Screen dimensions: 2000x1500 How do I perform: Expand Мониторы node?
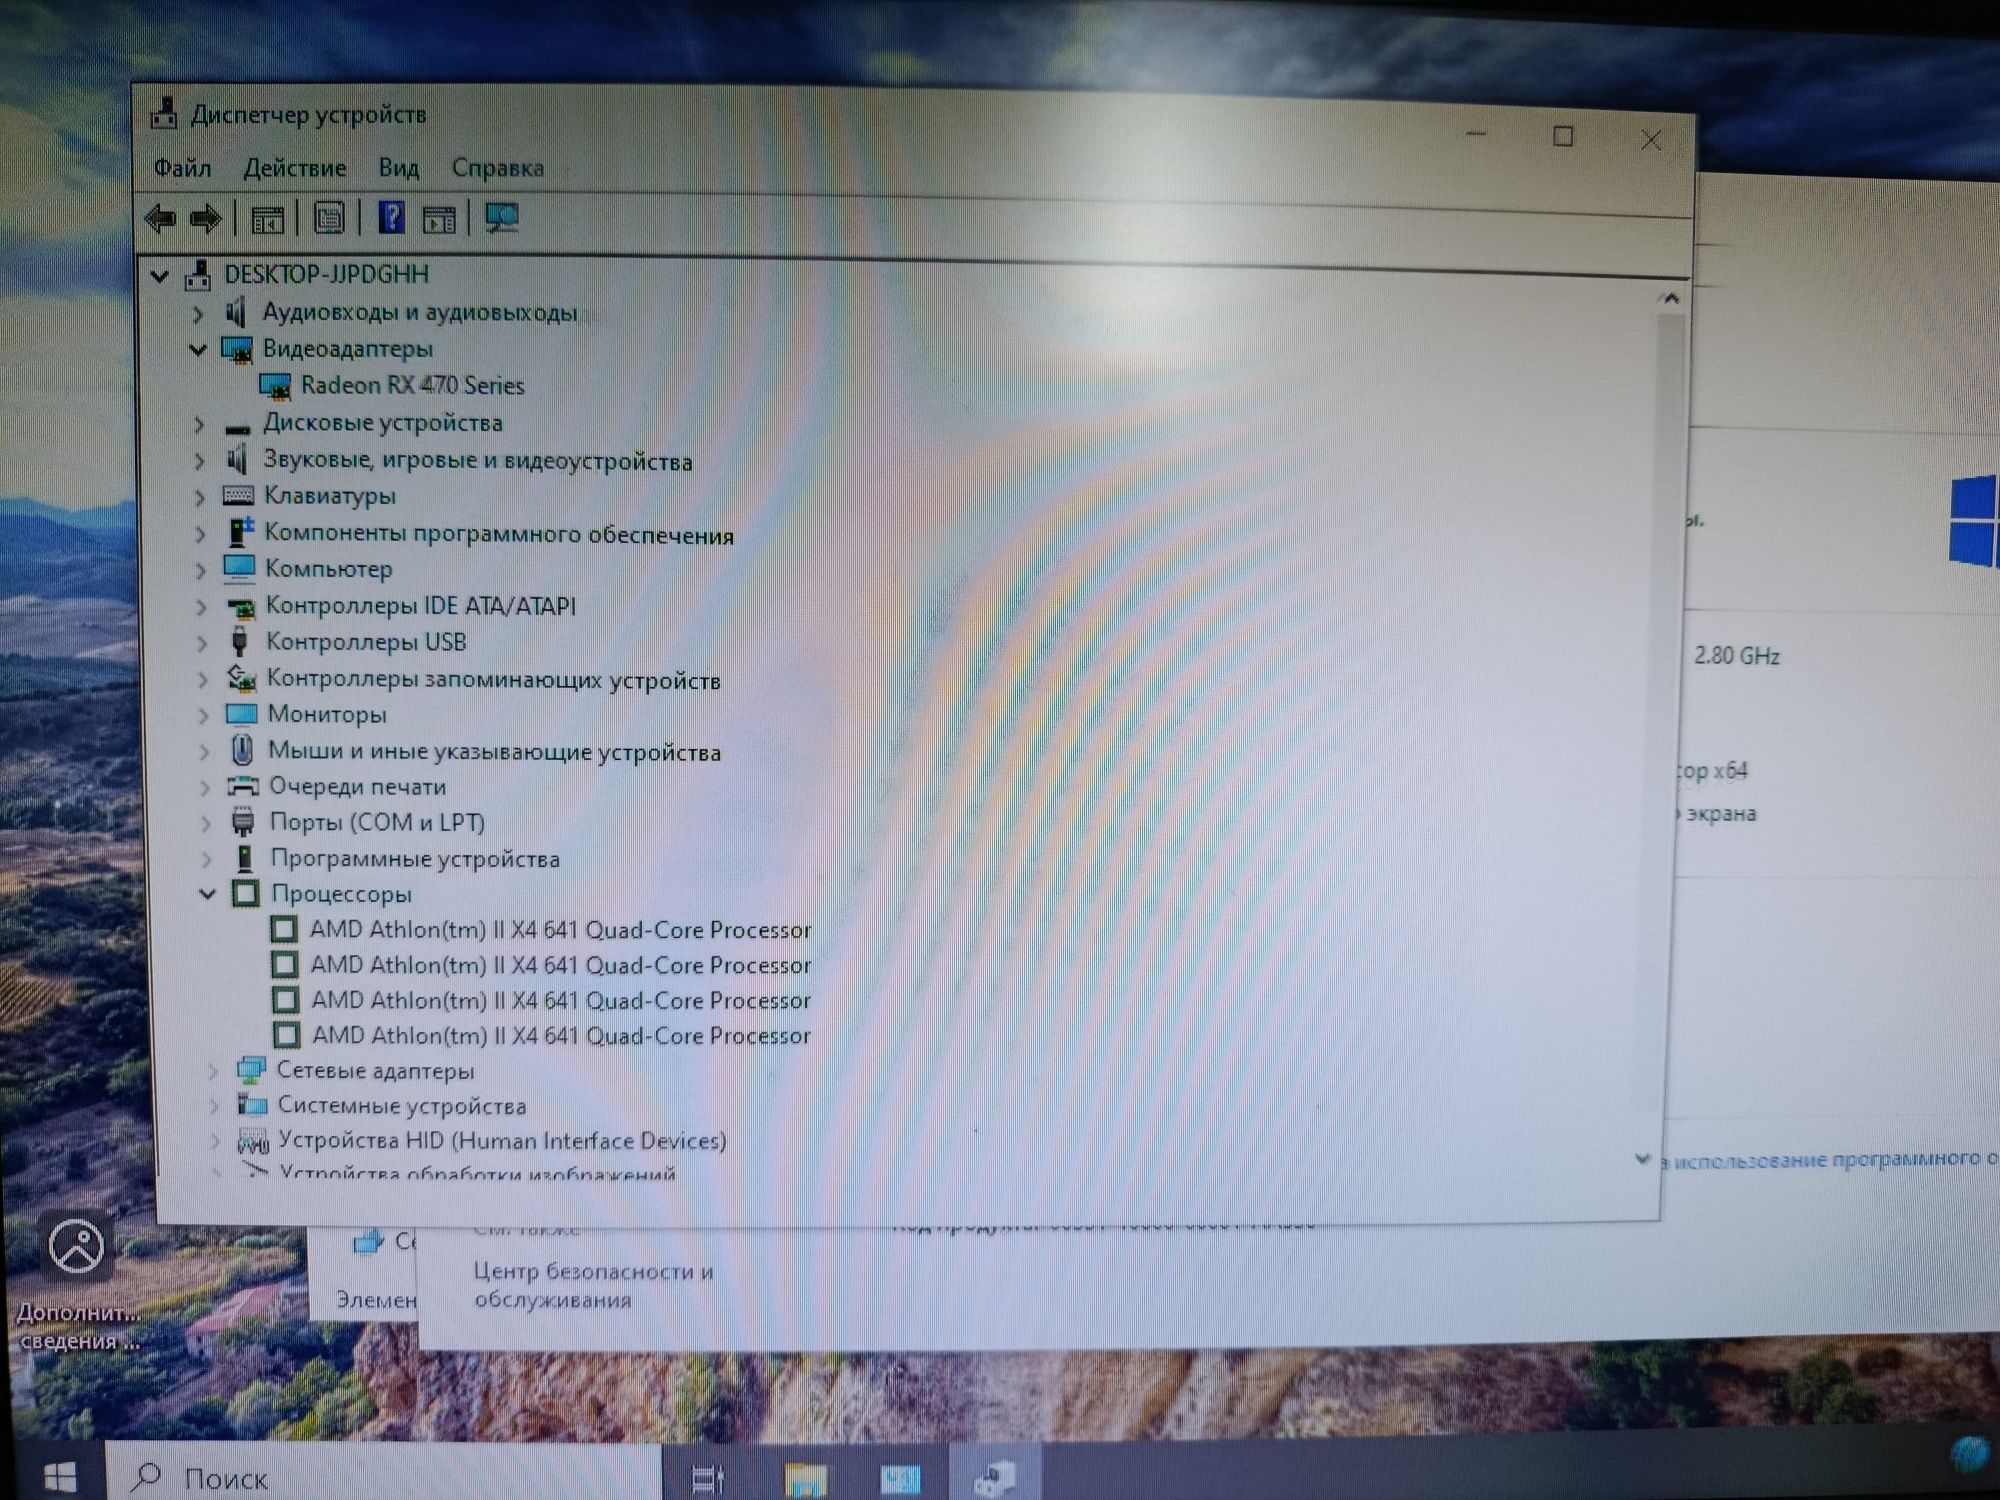click(203, 715)
